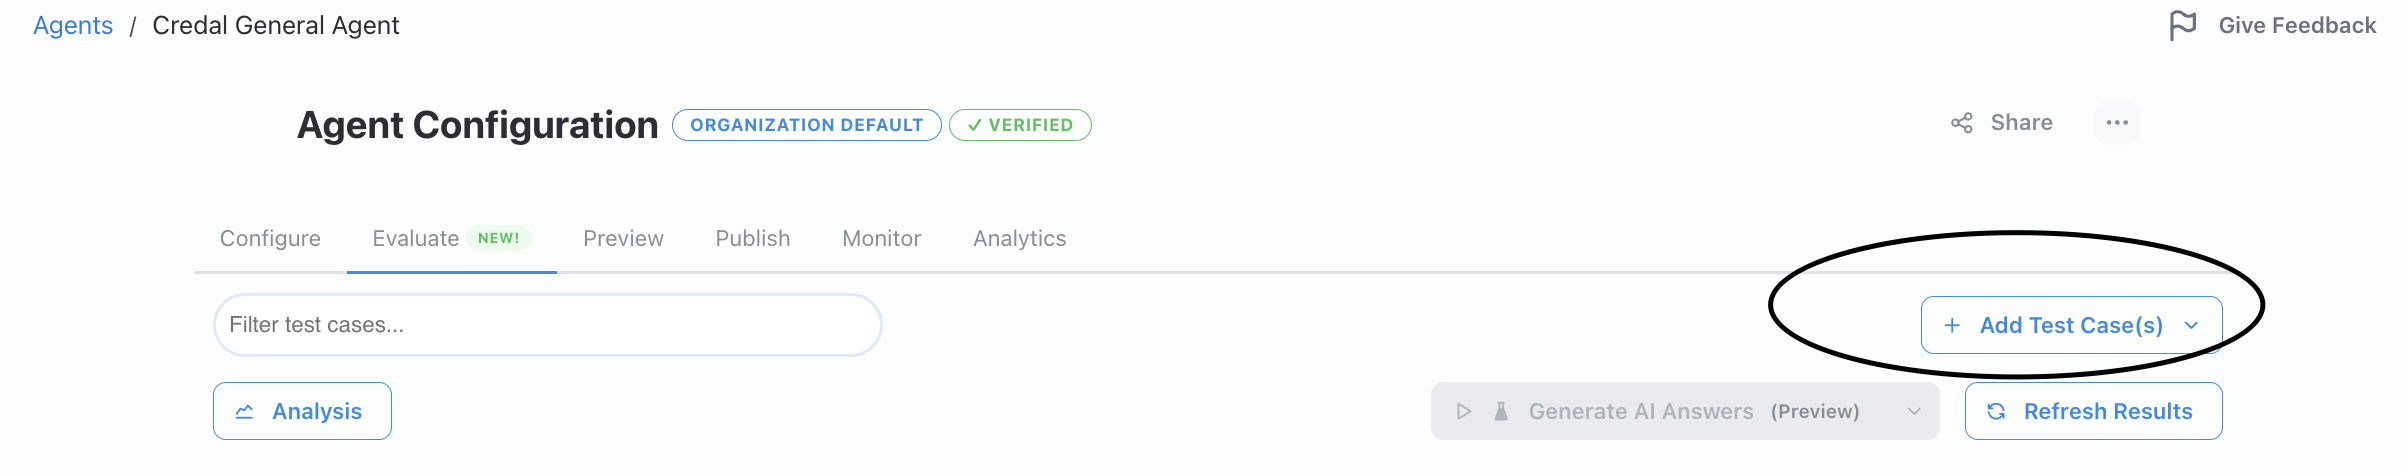Click the flask icon near Generate AI Answers
This screenshot has width=2404, height=474.
[1501, 411]
